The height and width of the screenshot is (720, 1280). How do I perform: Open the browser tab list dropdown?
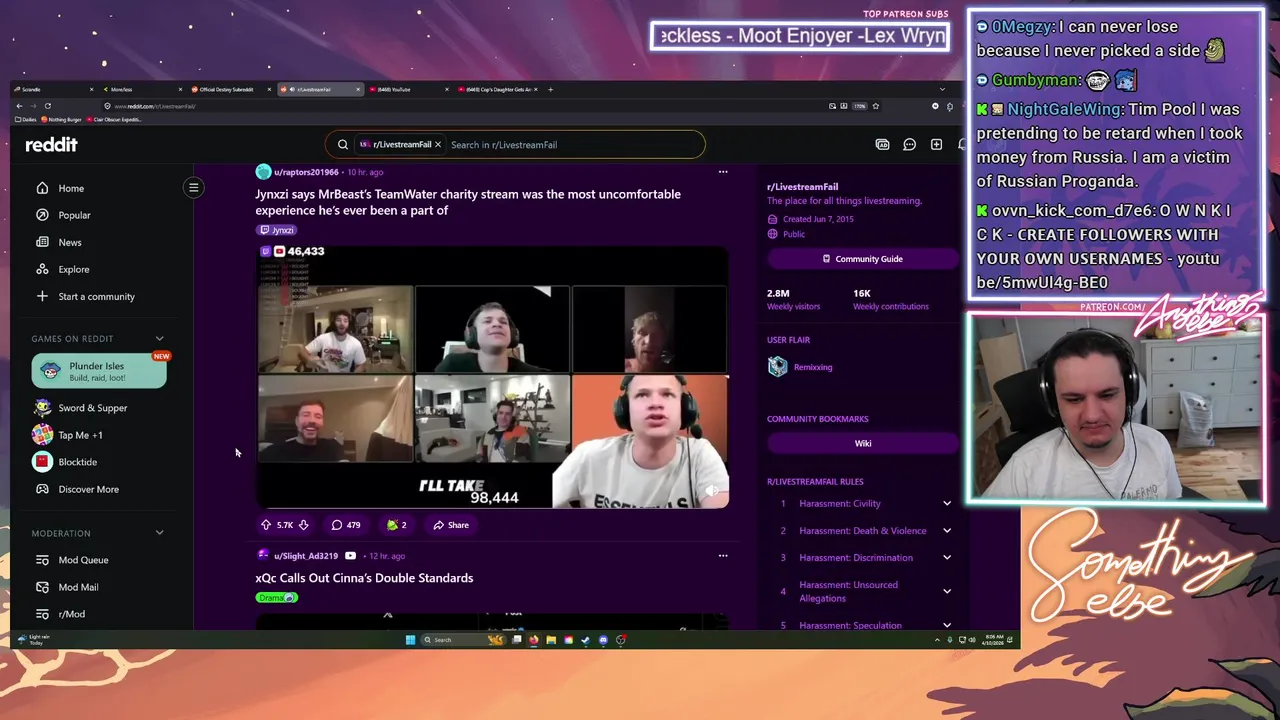click(x=941, y=89)
